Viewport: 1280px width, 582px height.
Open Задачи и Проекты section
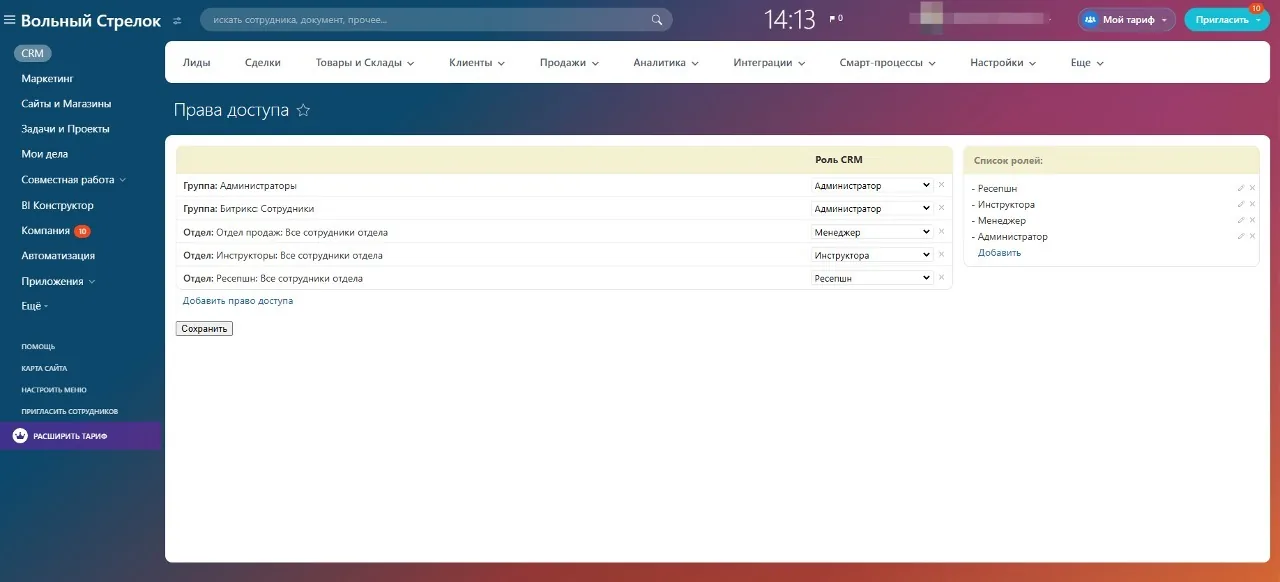click(65, 129)
